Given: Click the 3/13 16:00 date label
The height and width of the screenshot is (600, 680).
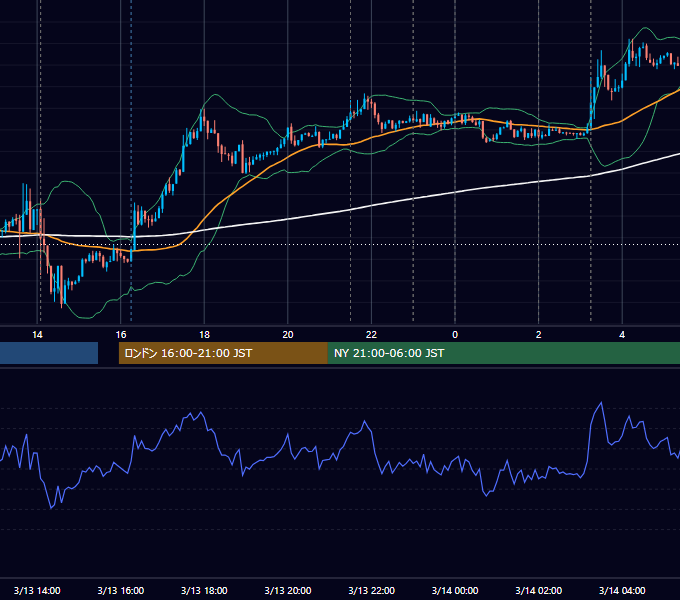Looking at the screenshot, I should tap(121, 590).
